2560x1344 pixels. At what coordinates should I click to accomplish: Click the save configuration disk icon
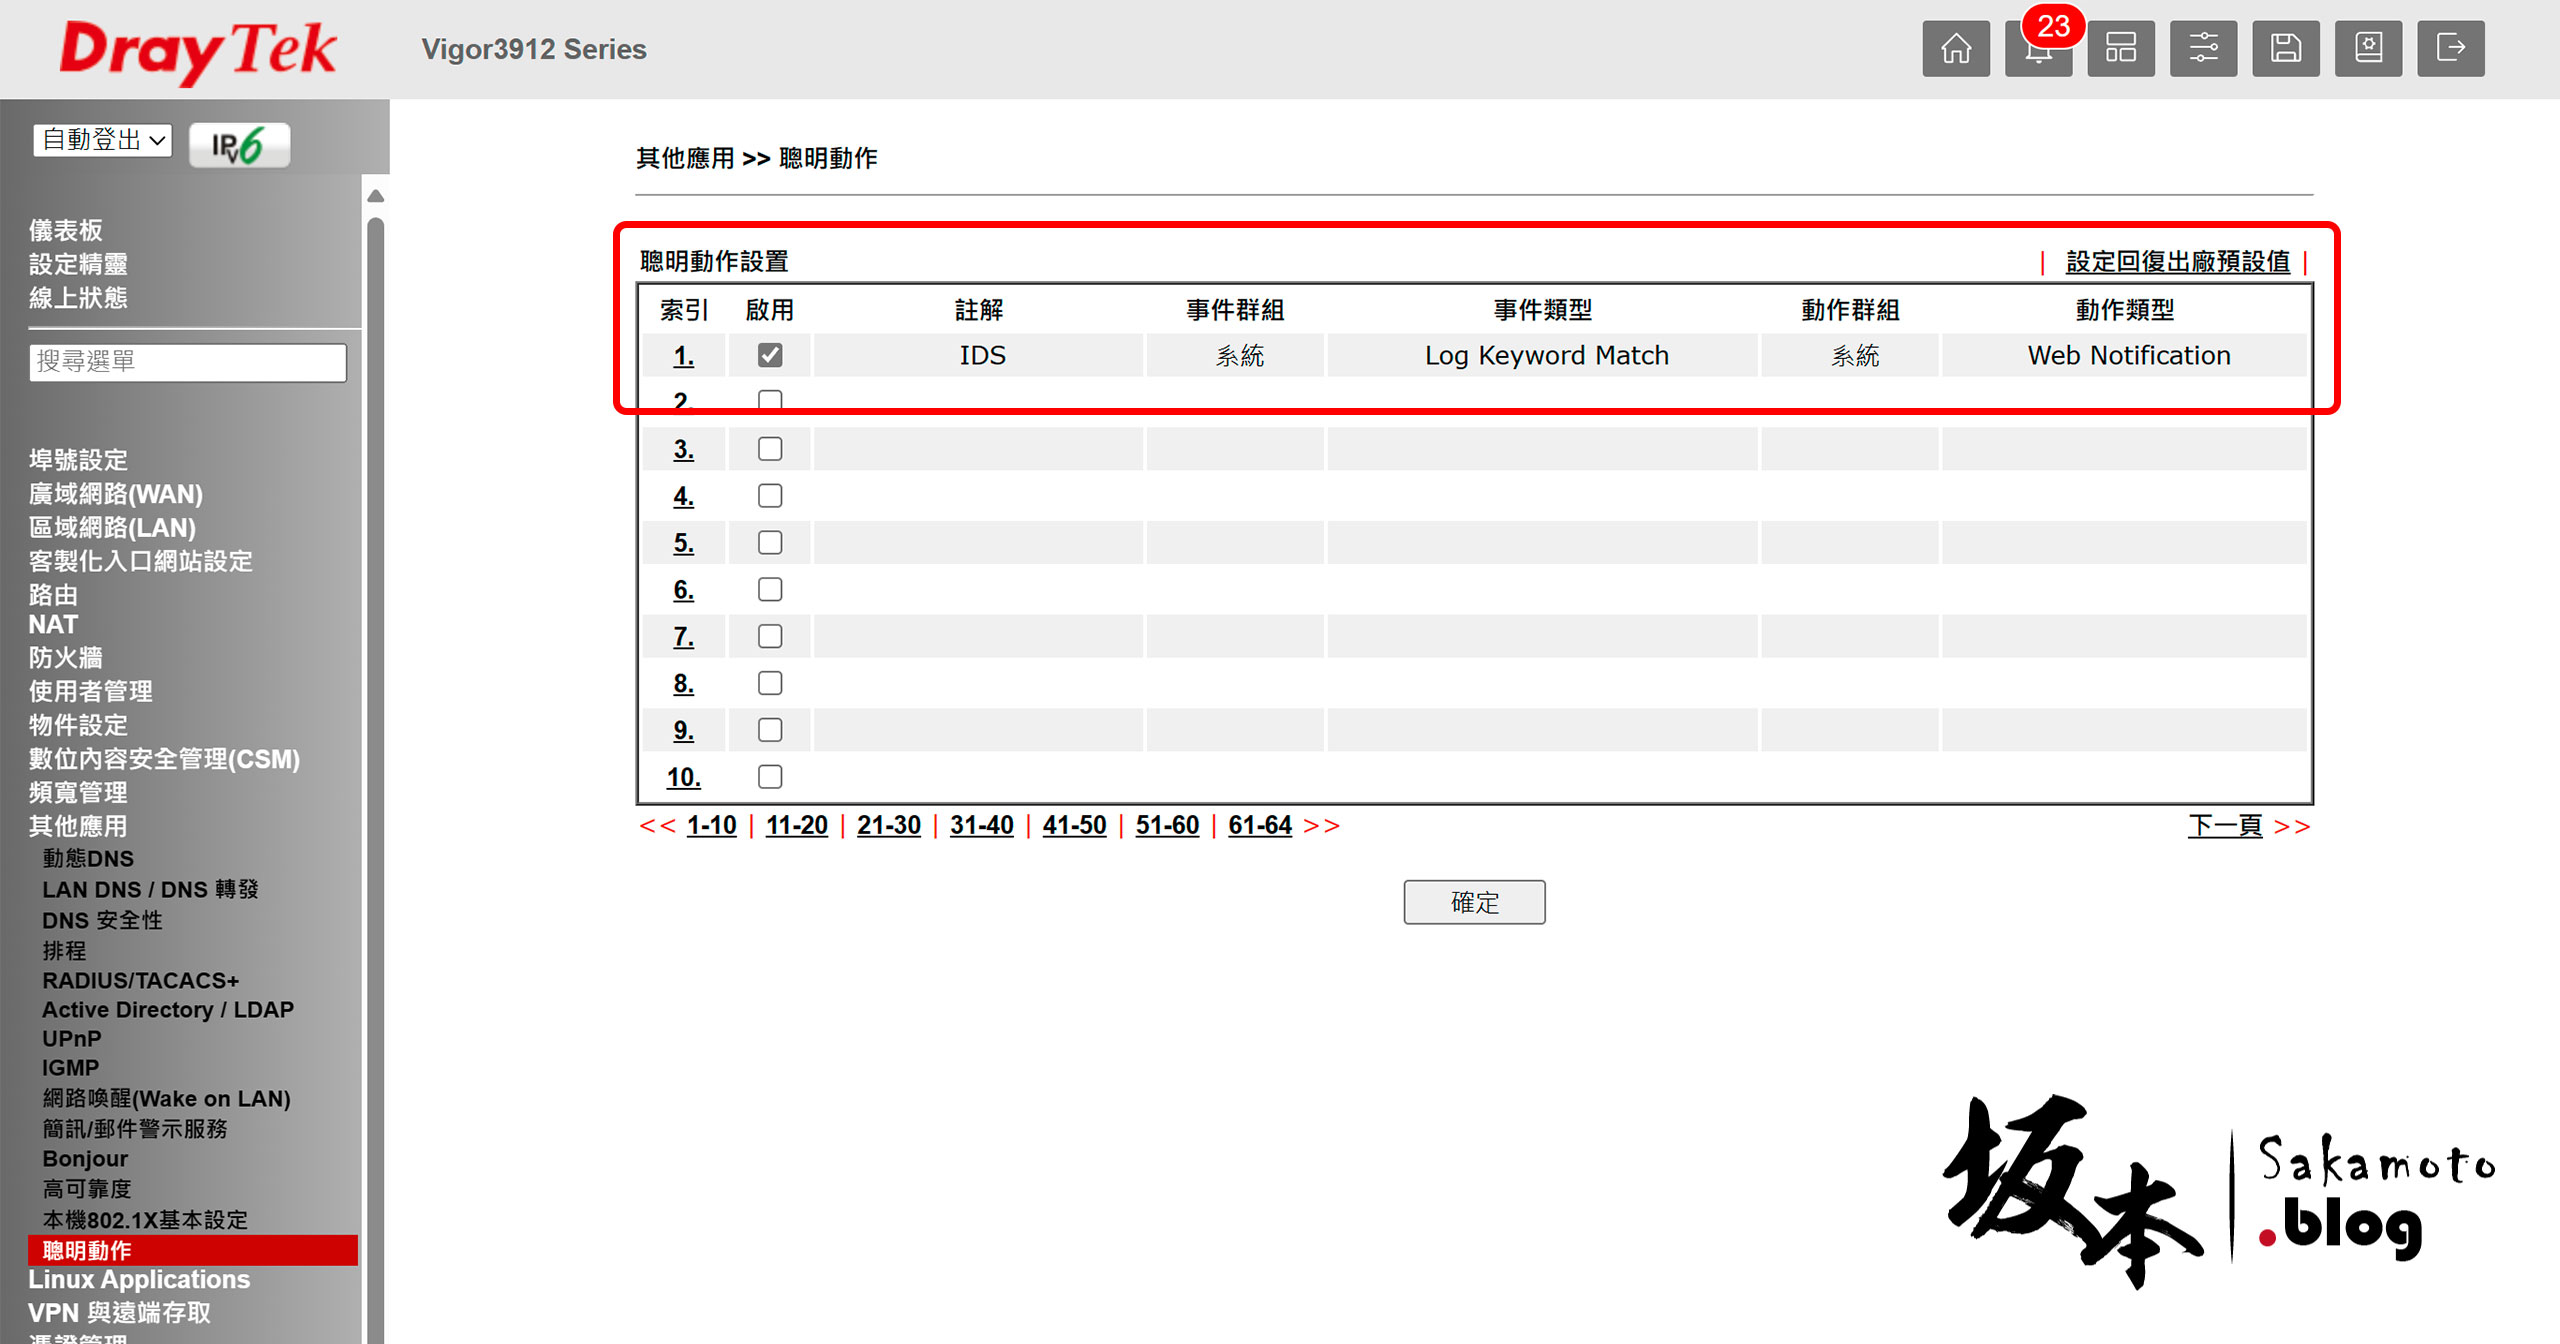[2286, 48]
